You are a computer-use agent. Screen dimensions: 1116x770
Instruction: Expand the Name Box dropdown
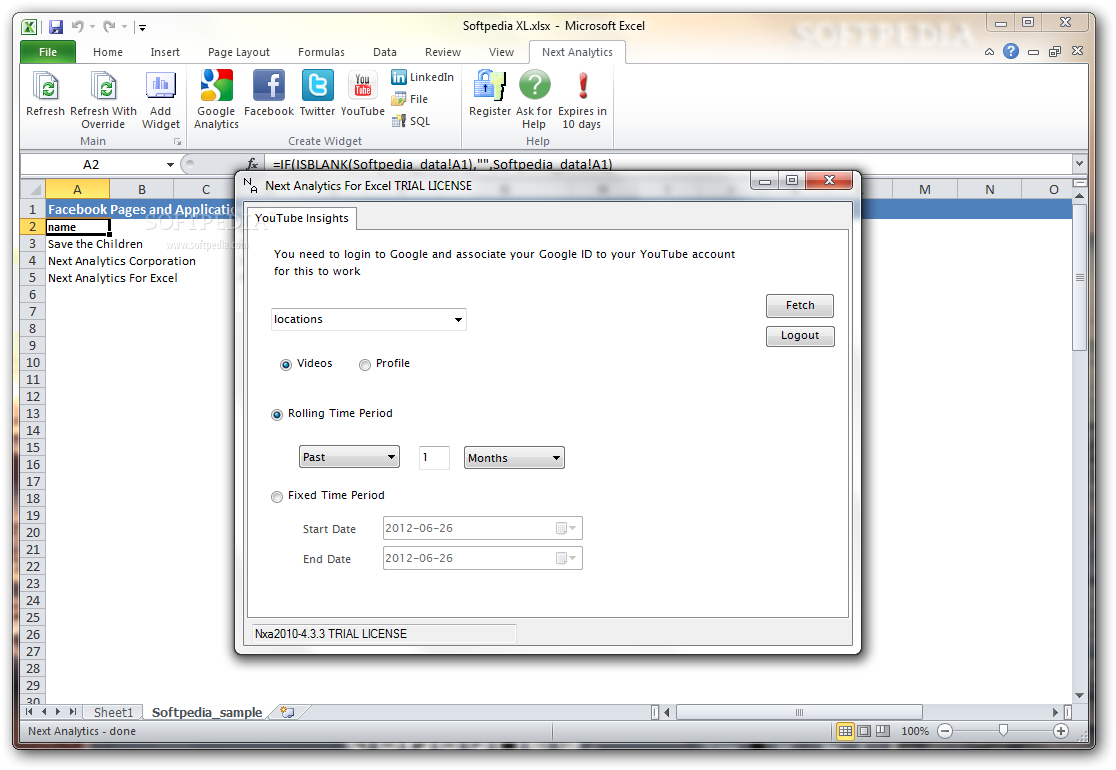coord(170,164)
